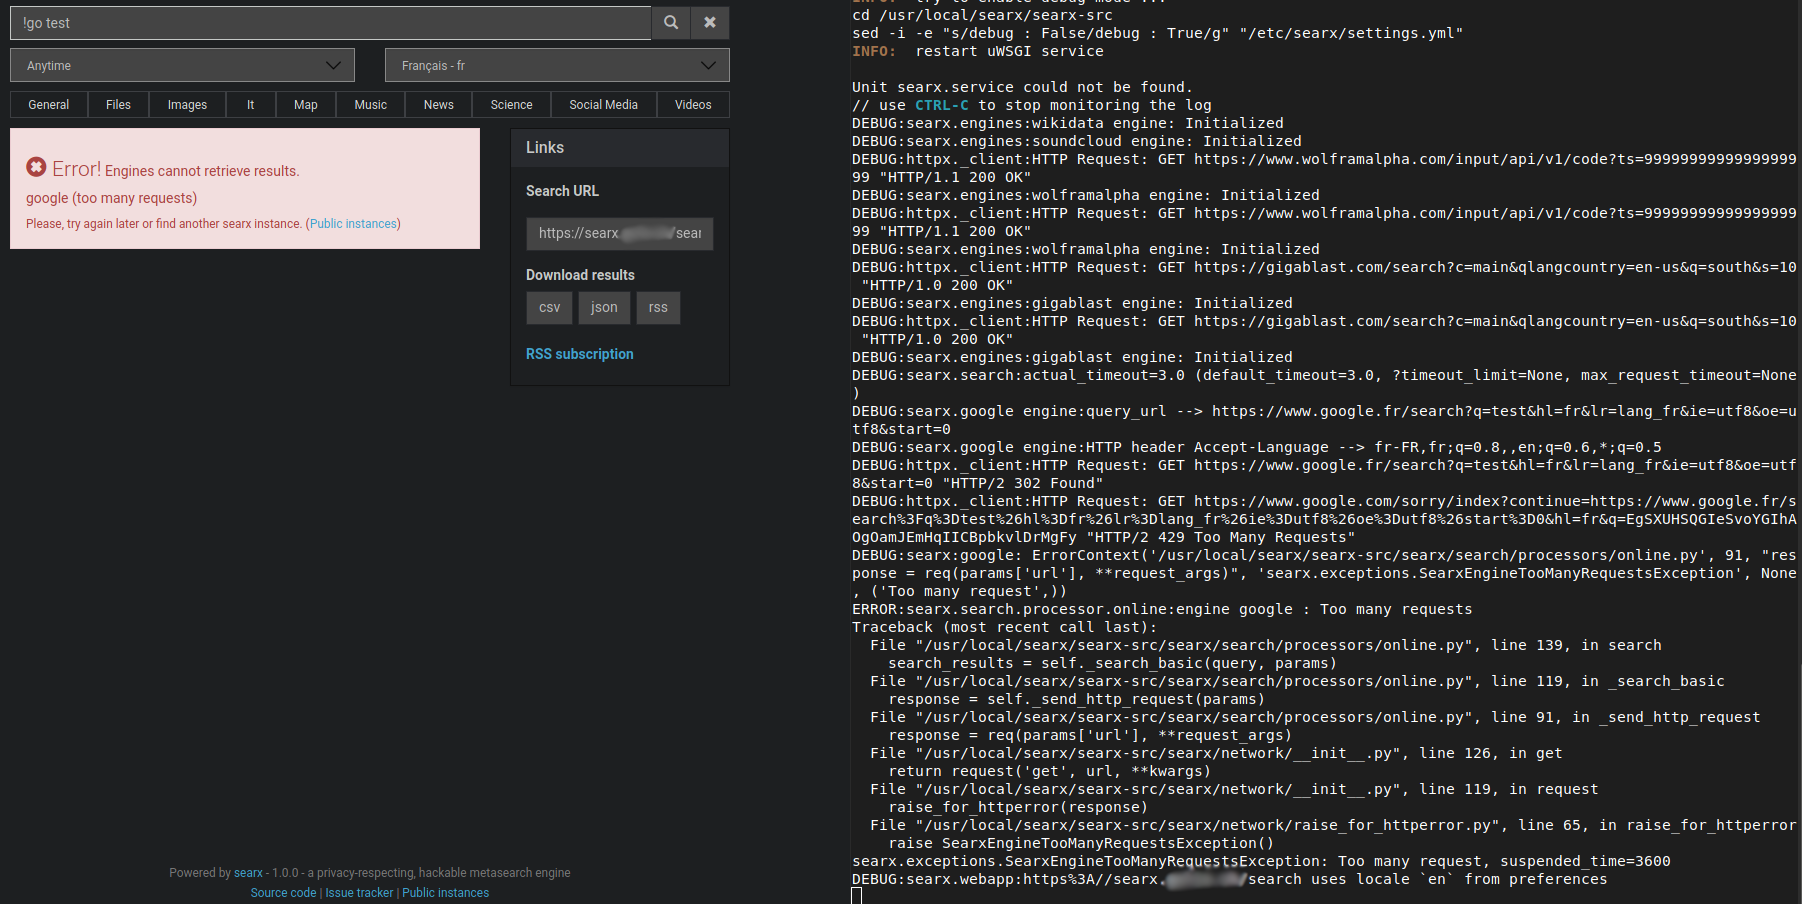
Task: Select the Social Media category
Action: click(603, 104)
